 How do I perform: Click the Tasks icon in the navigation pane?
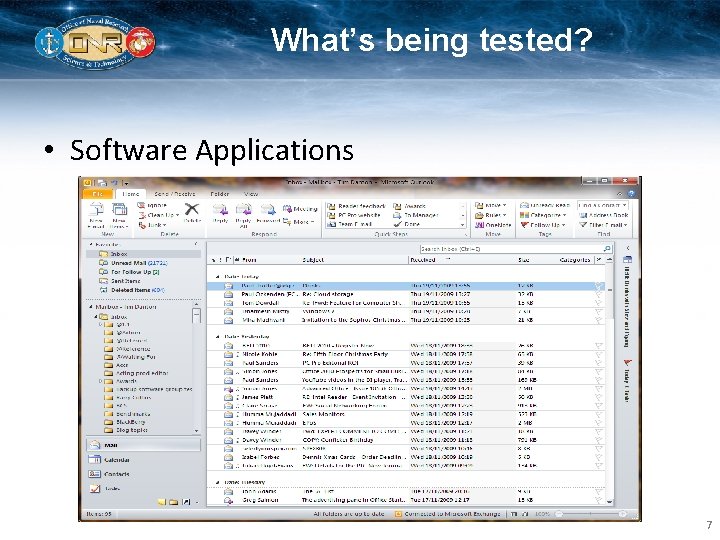(x=95, y=489)
